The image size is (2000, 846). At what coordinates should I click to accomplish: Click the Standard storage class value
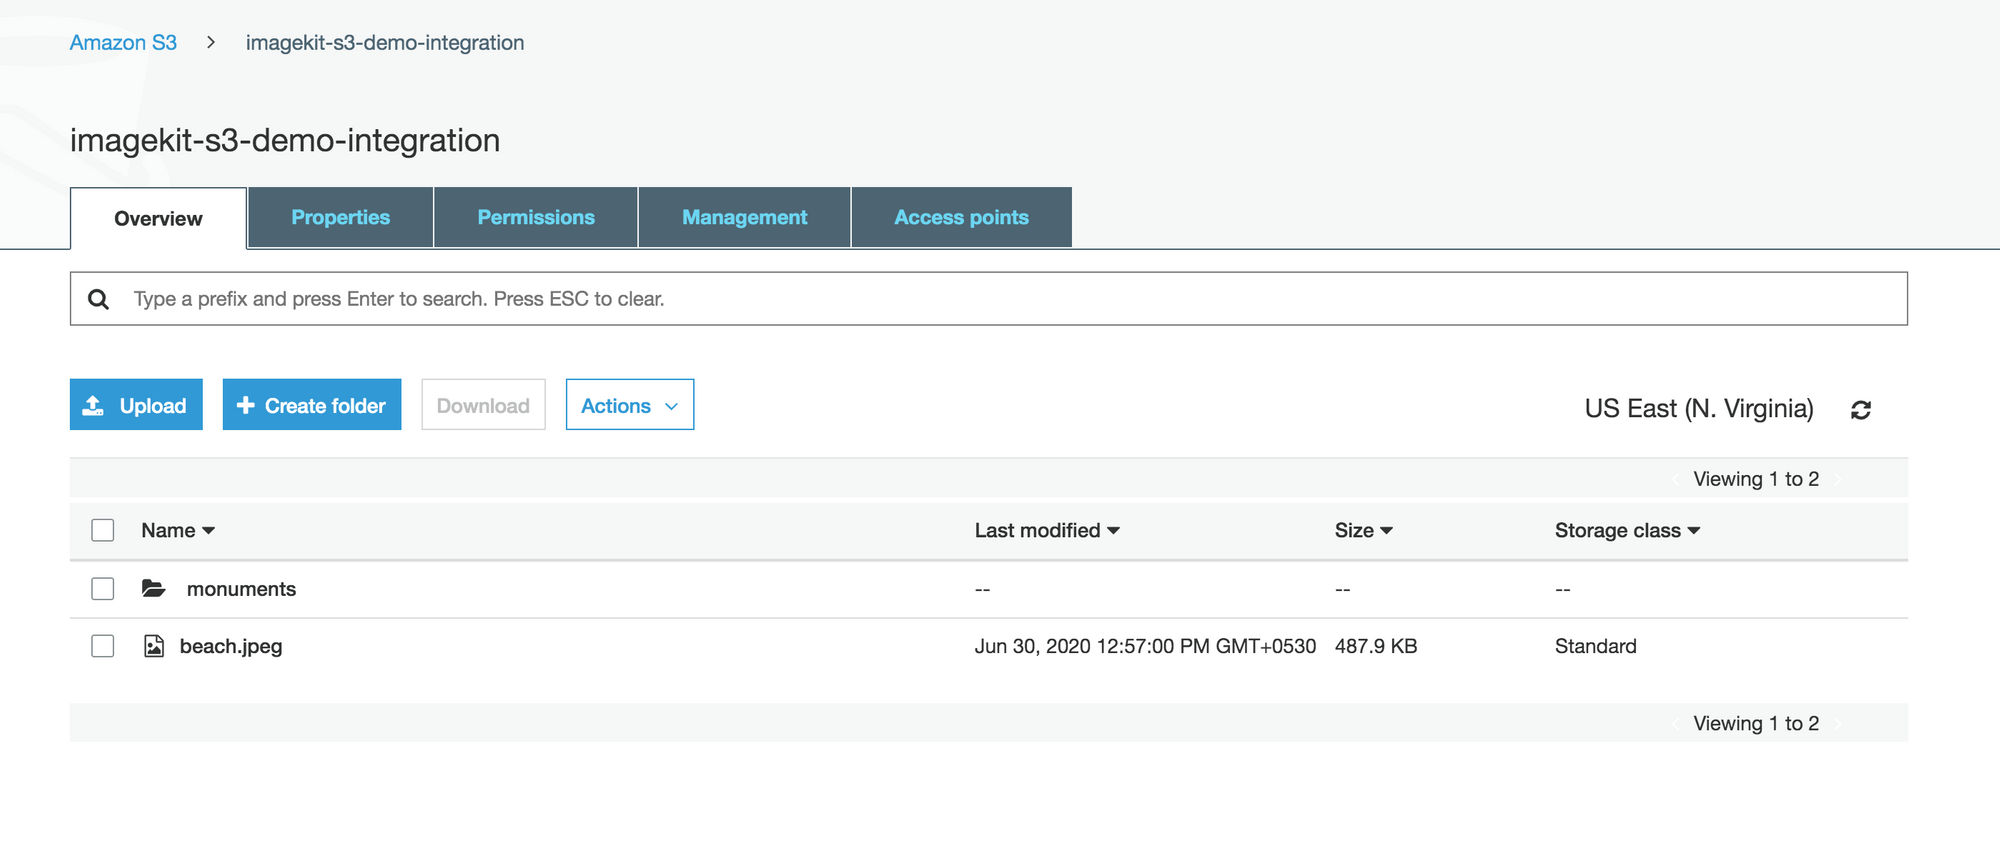click(x=1596, y=646)
